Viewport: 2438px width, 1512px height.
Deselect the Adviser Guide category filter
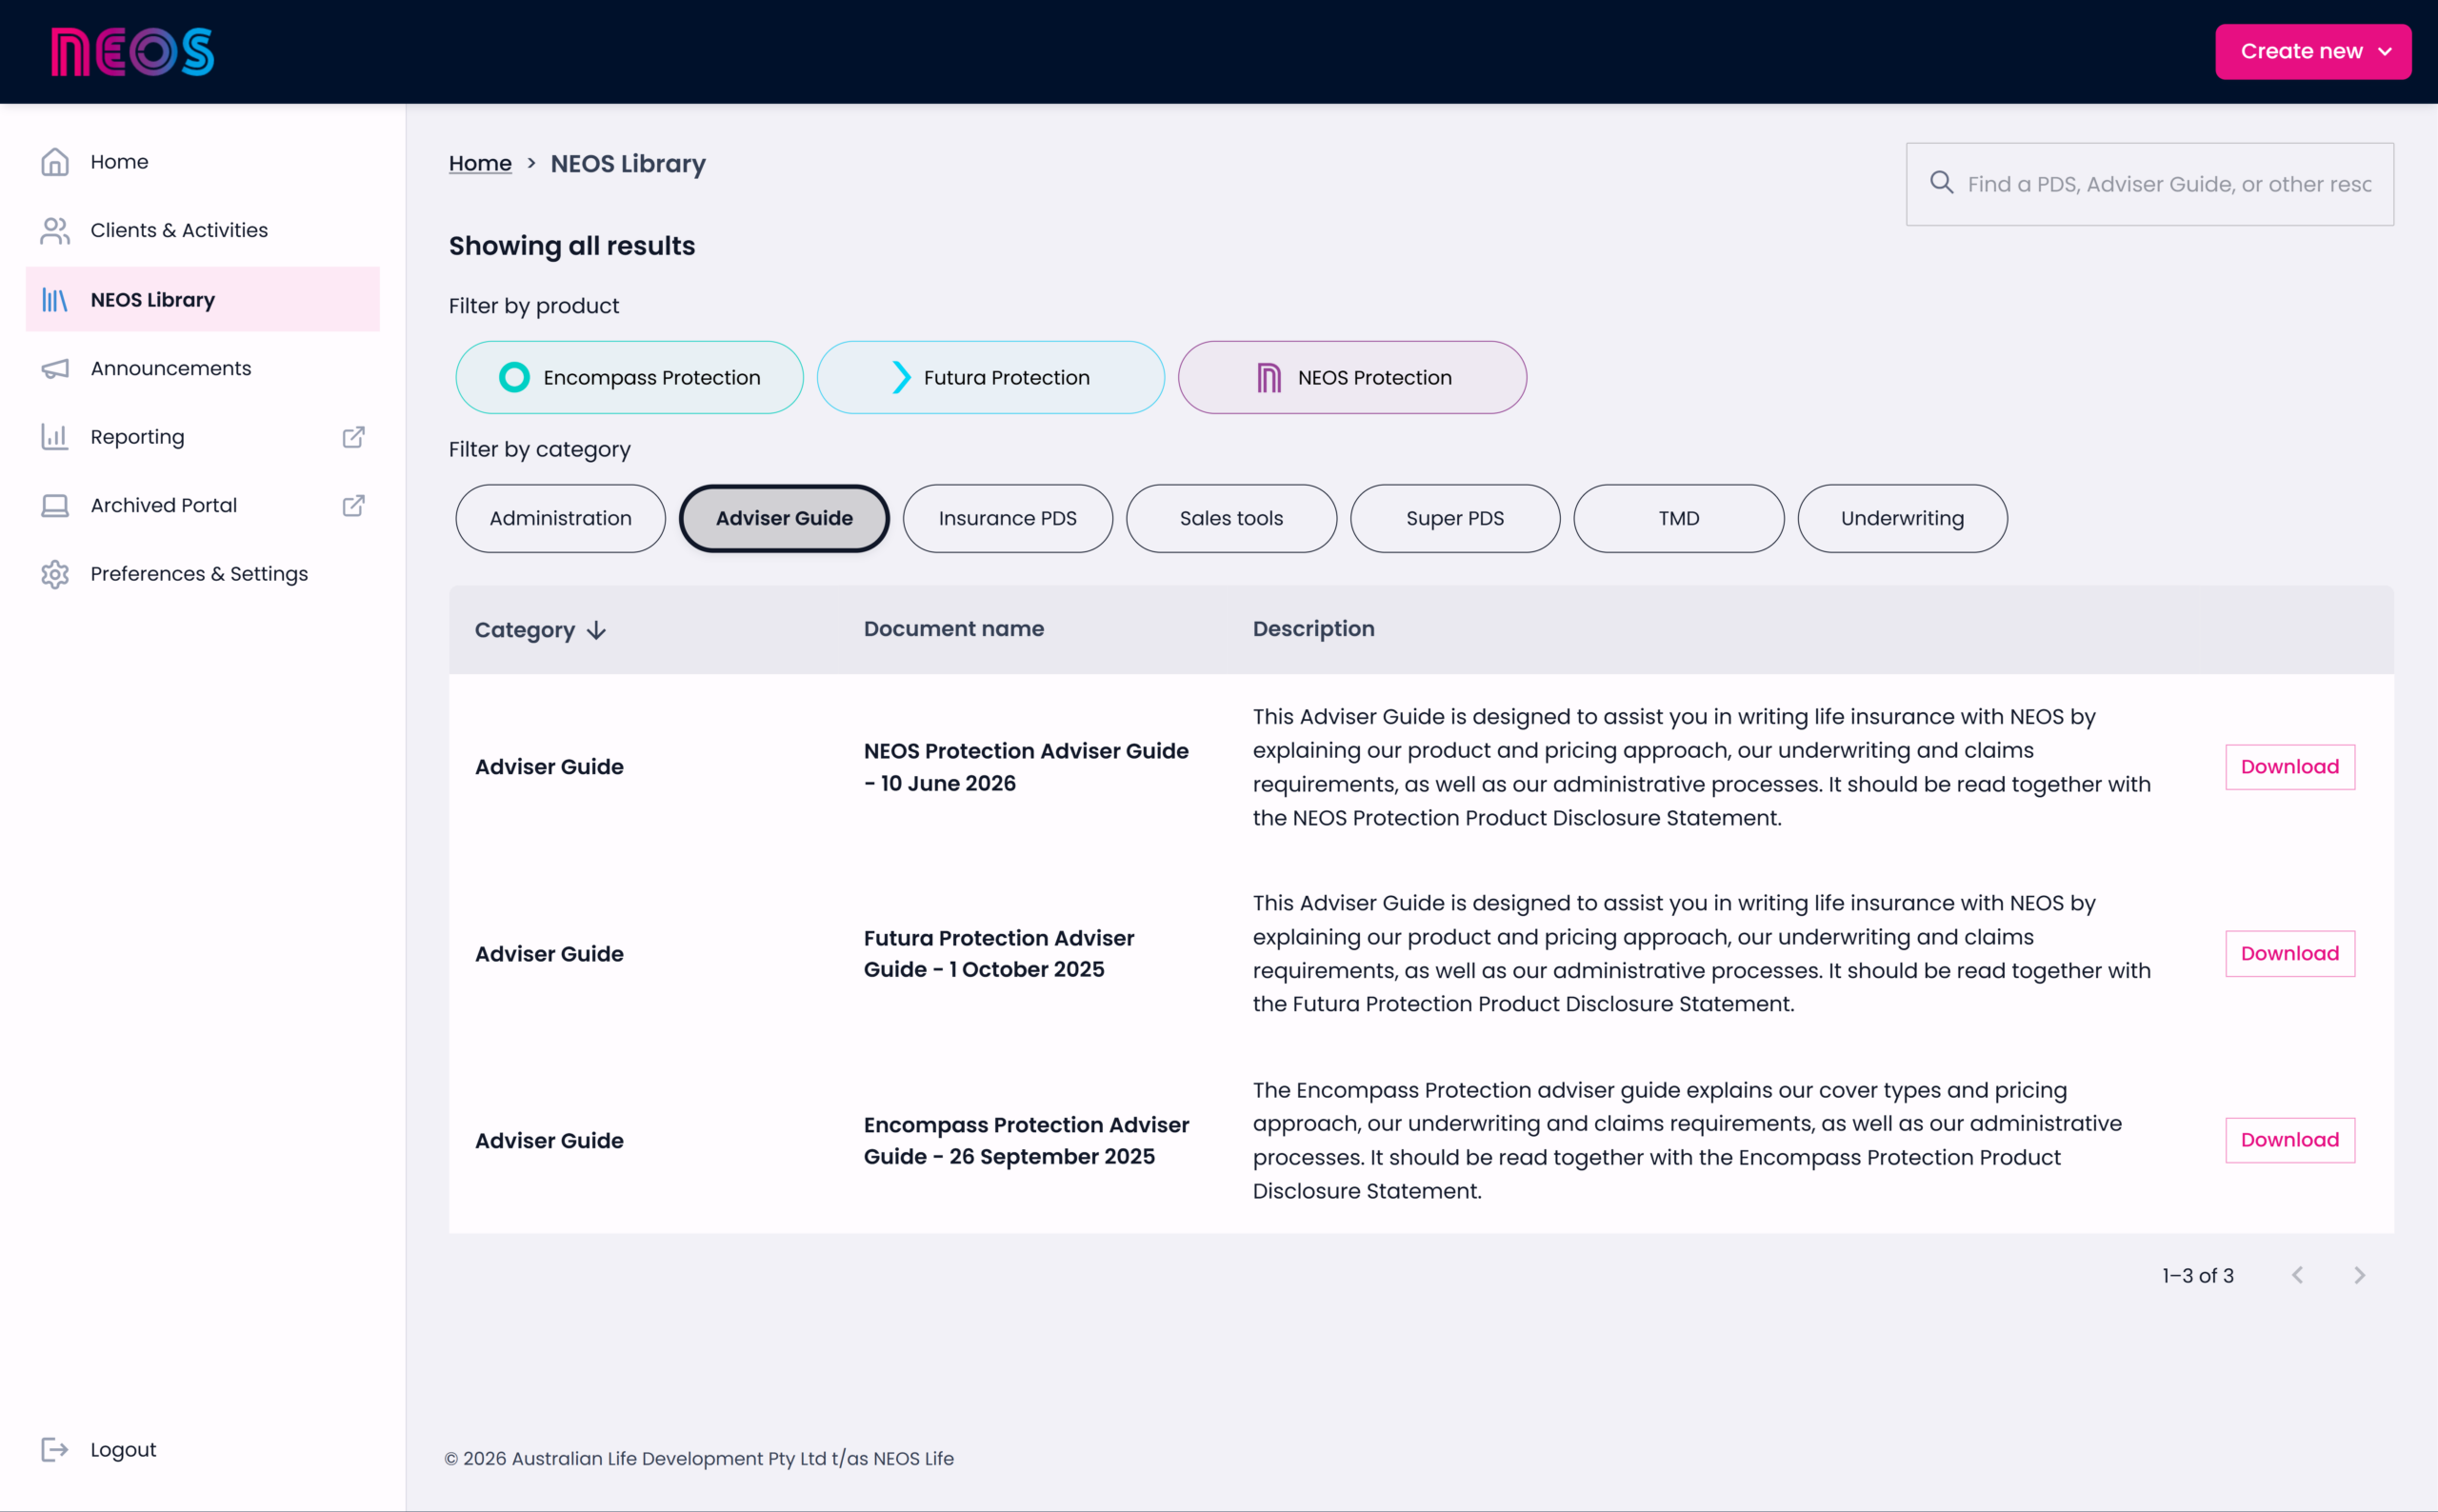pyautogui.click(x=784, y=518)
